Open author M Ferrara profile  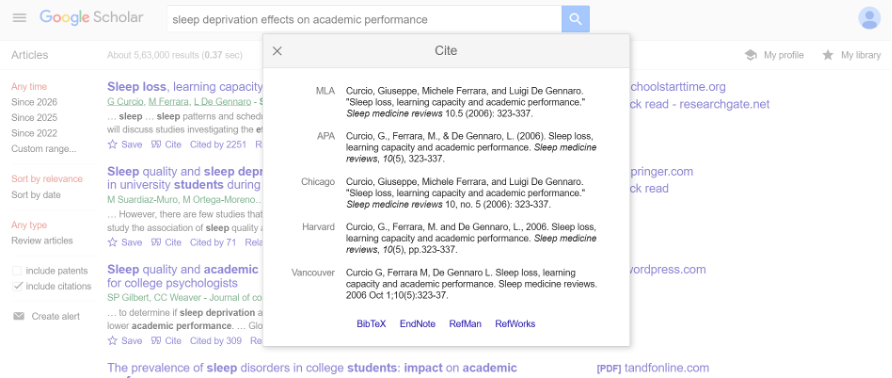tap(168, 102)
